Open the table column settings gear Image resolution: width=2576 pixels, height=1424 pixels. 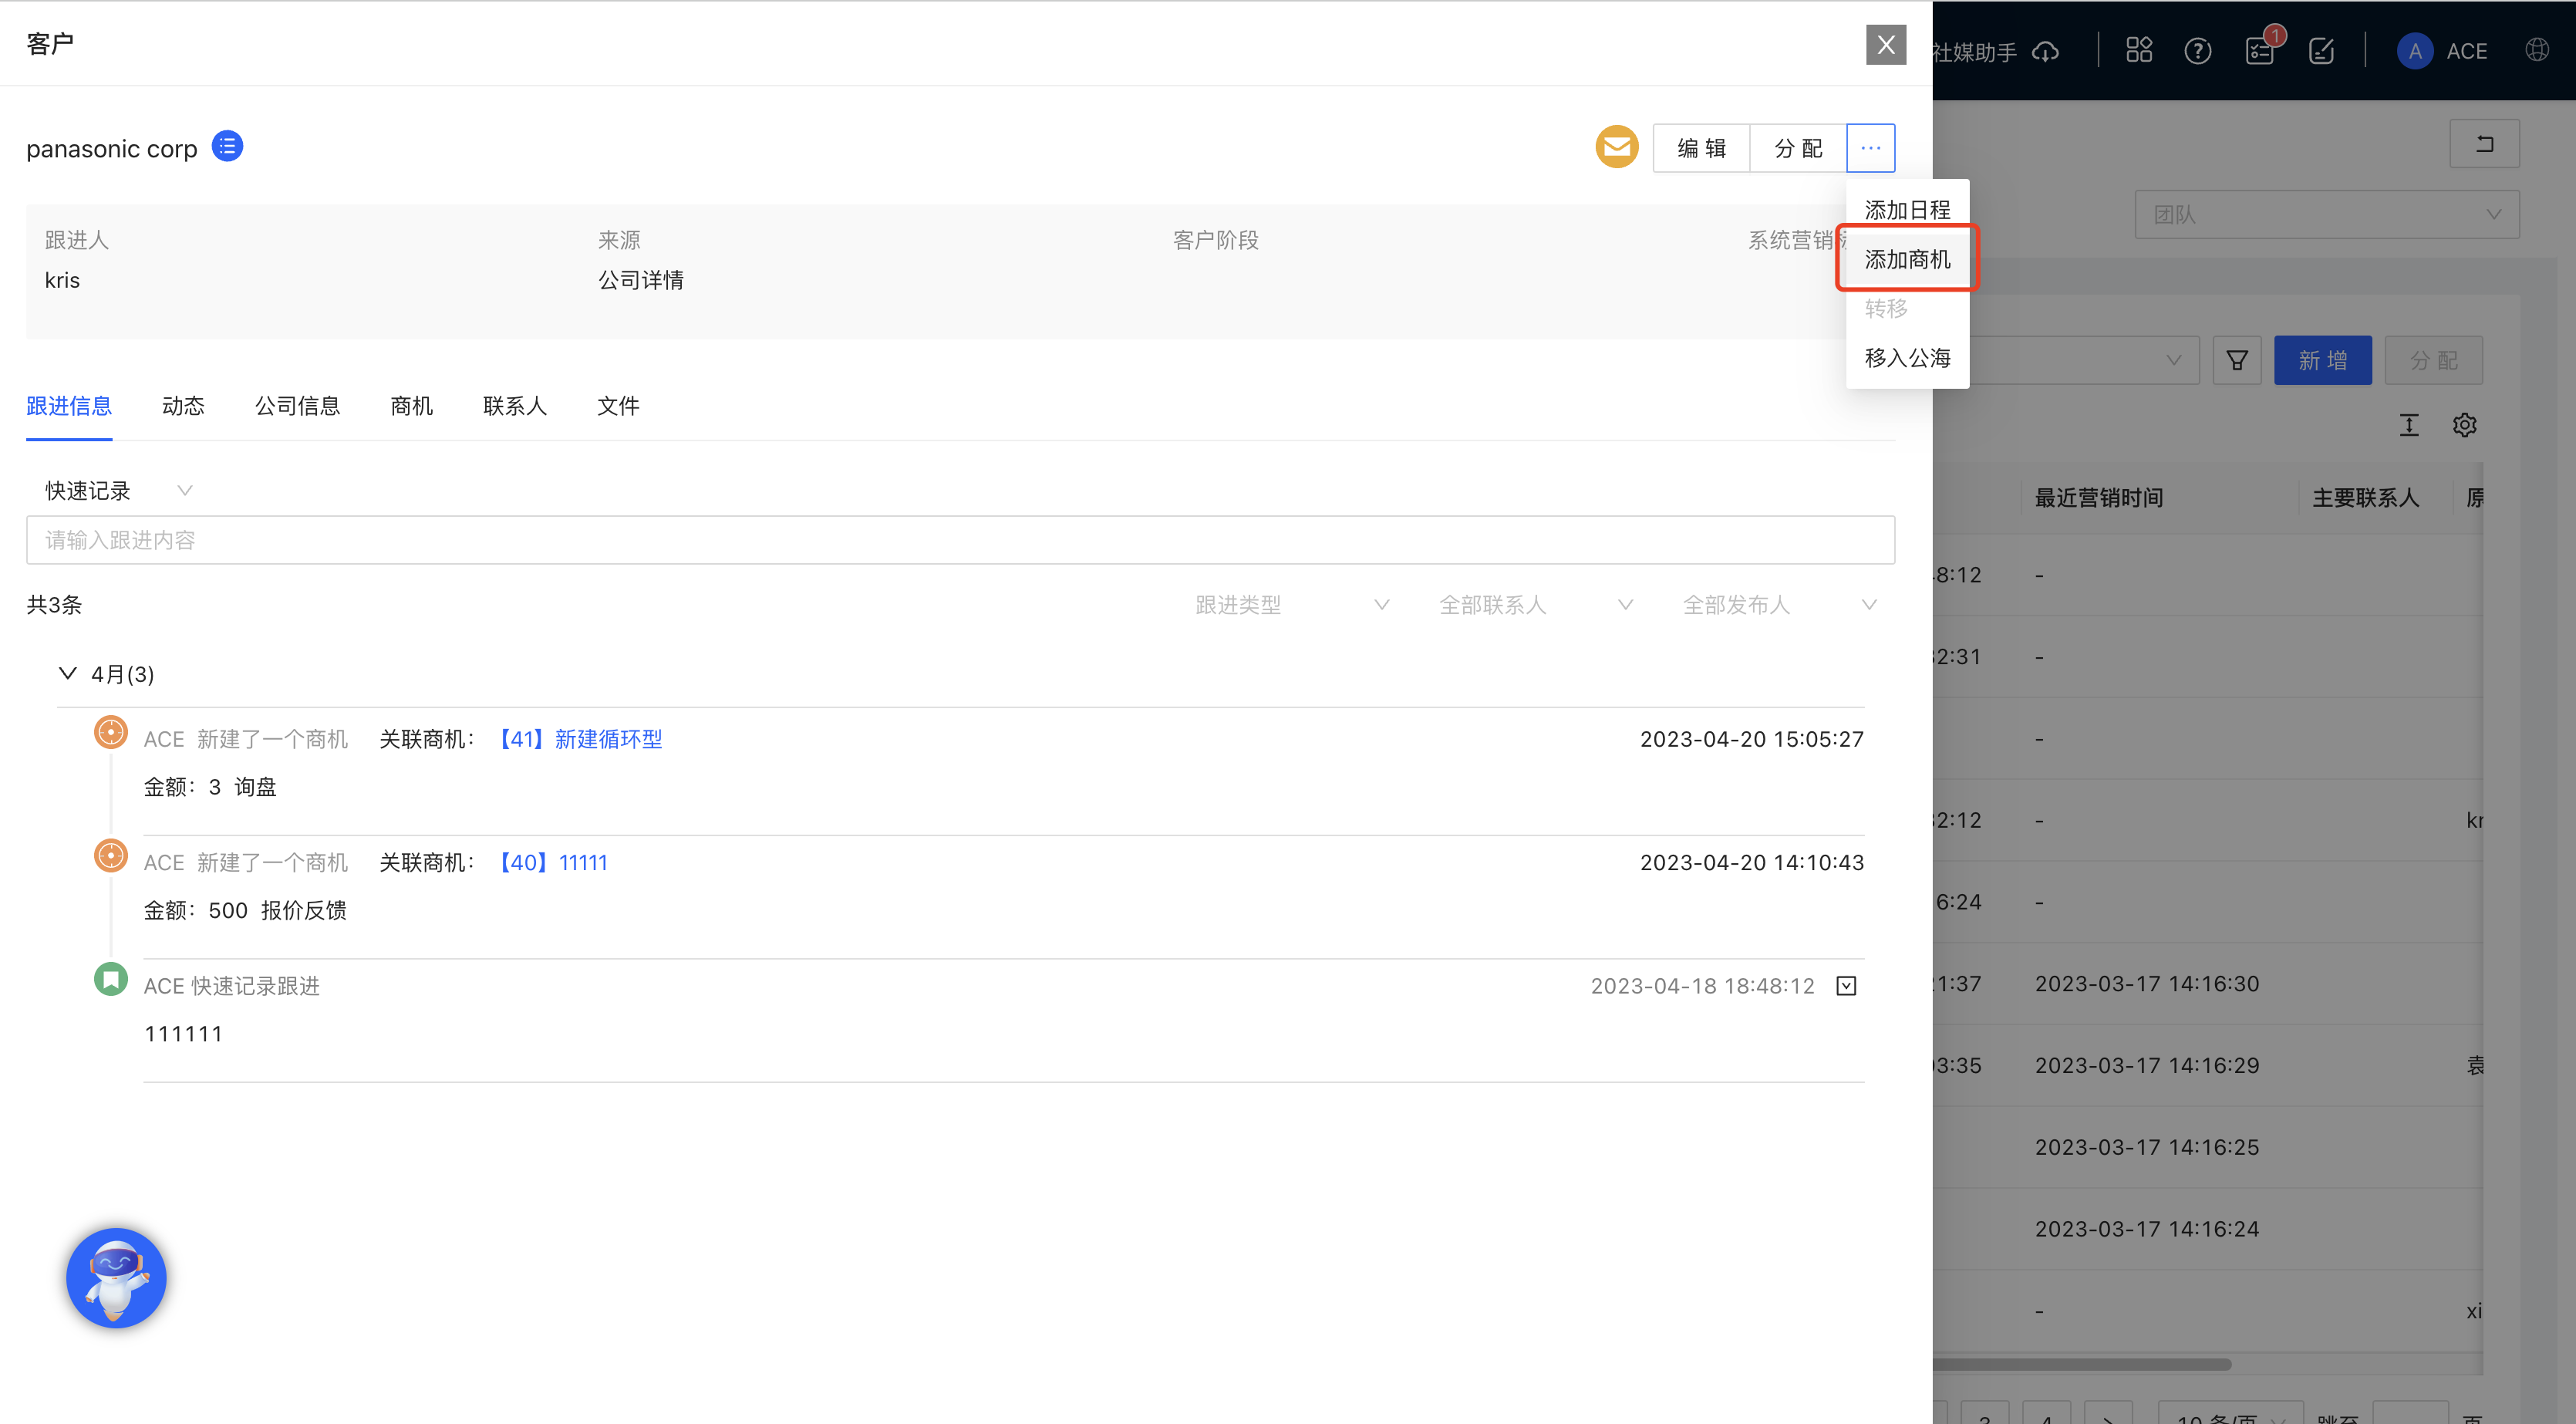(2464, 425)
